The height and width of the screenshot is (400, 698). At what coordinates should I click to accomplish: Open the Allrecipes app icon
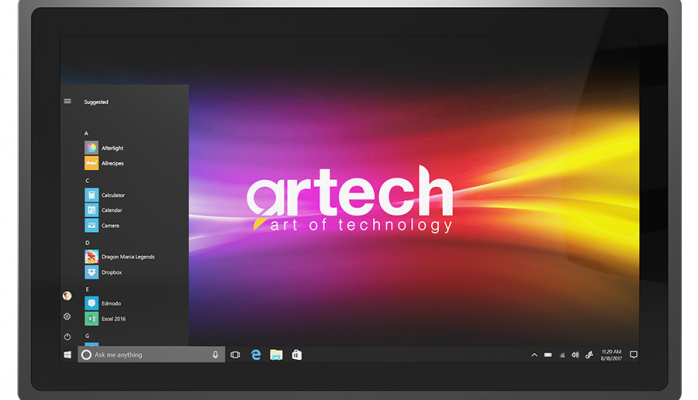point(91,163)
